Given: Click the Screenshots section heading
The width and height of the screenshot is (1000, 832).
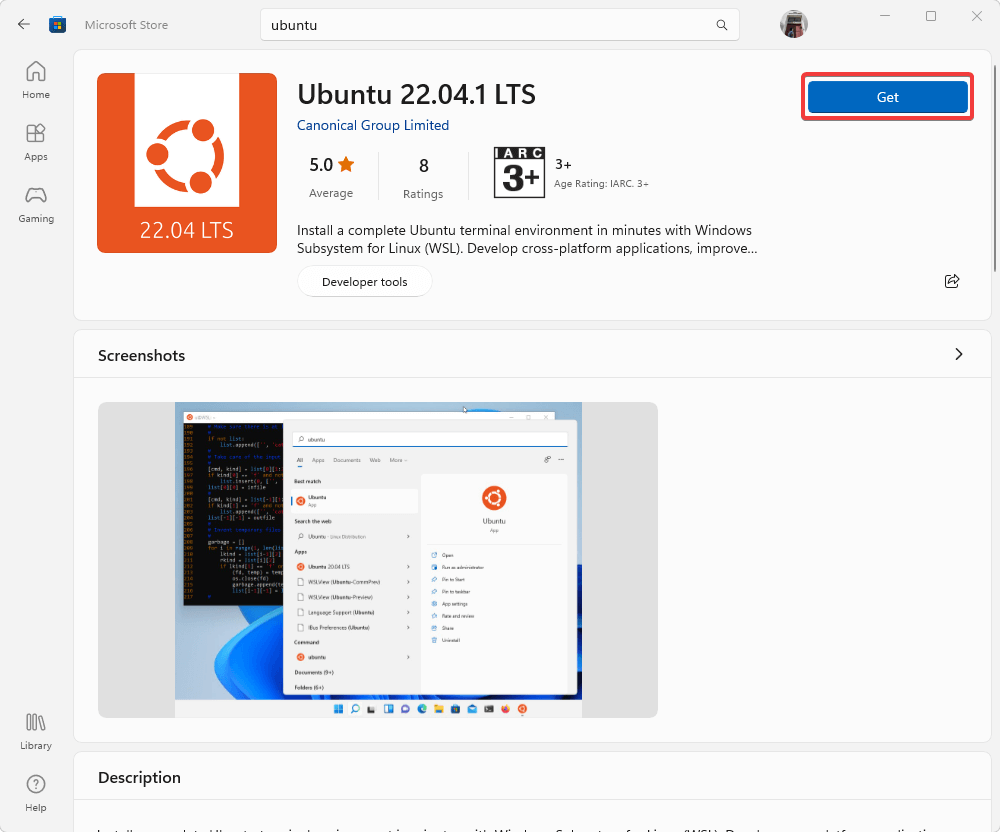Looking at the screenshot, I should (x=142, y=356).
